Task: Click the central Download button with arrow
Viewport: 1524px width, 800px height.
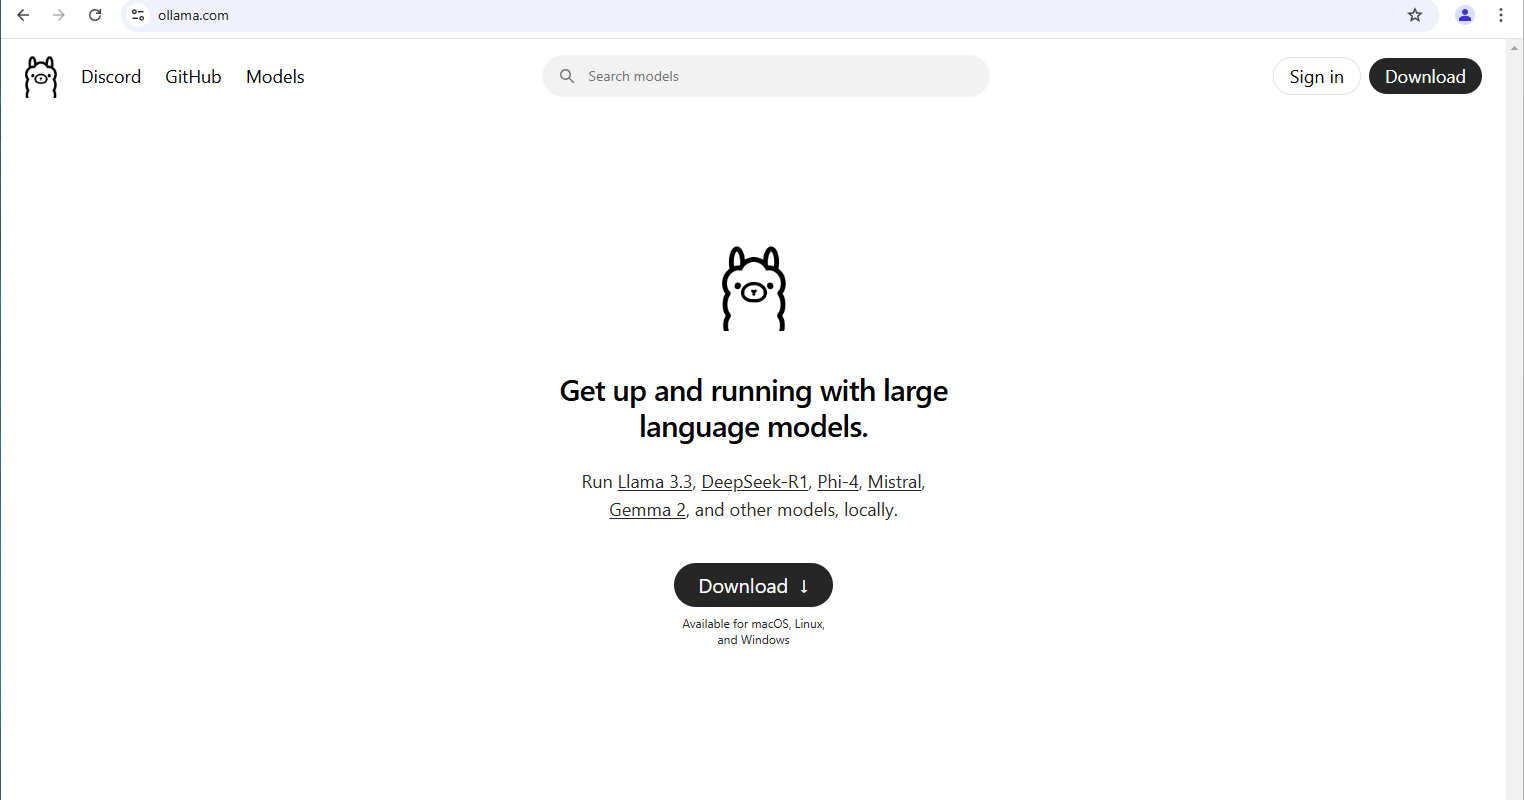Action: tap(753, 585)
